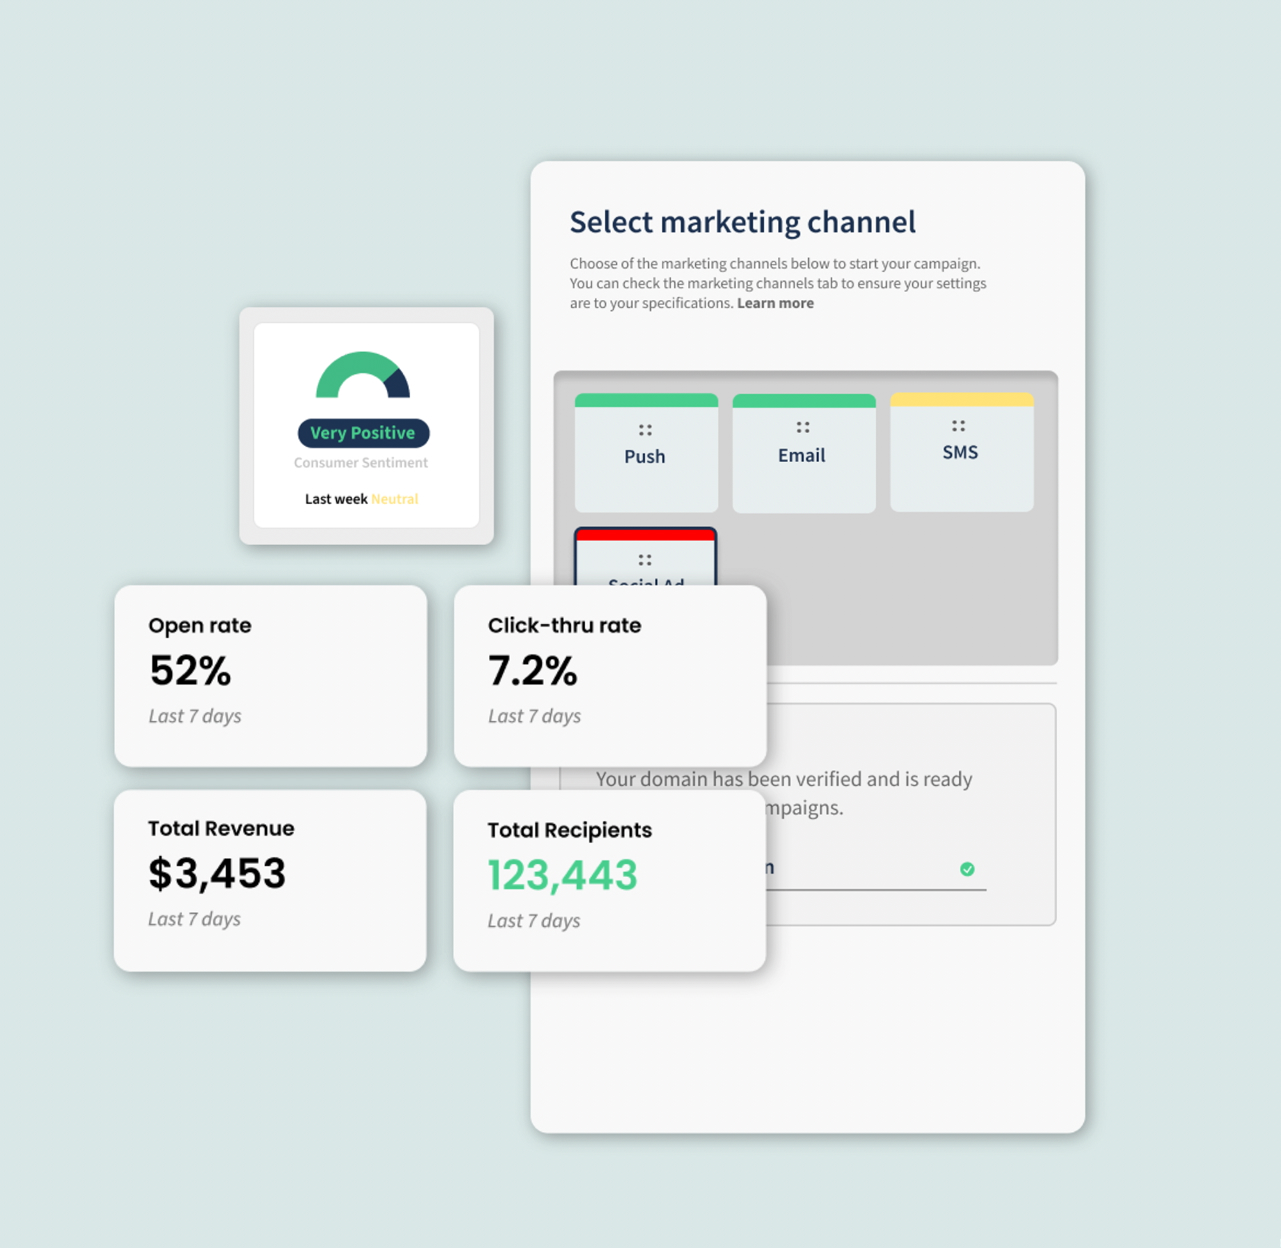Open the Learn more link
This screenshot has height=1248, width=1281.
[775, 303]
